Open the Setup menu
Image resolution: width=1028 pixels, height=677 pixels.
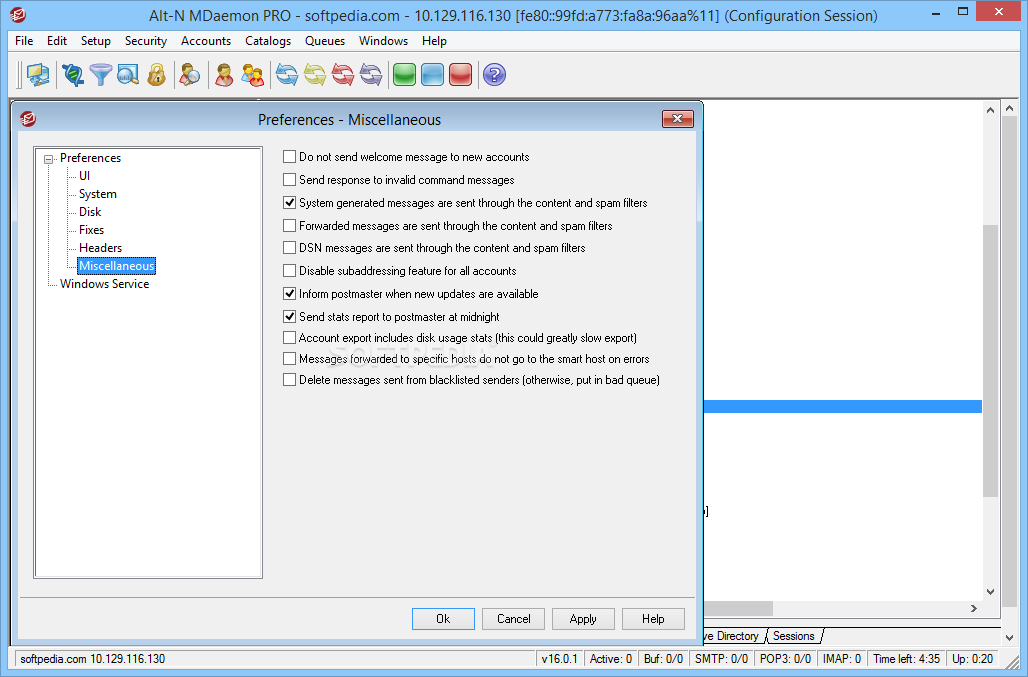click(96, 41)
